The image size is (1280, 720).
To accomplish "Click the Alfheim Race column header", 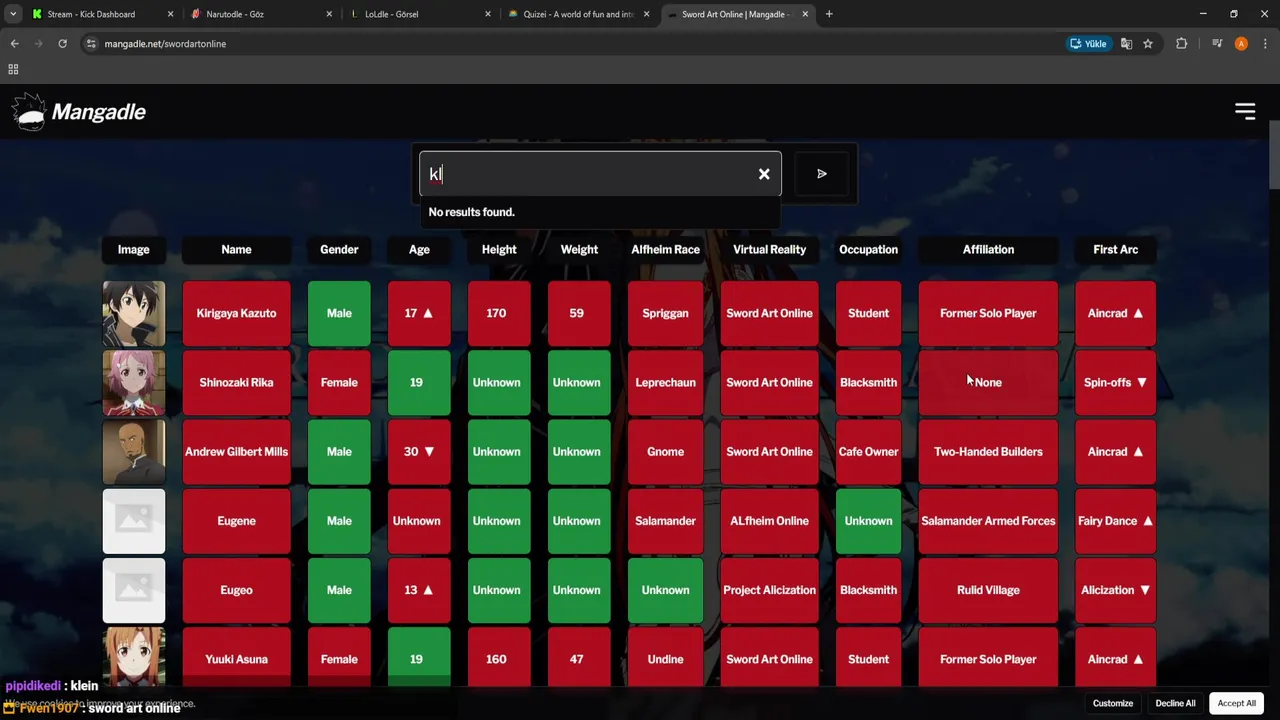I will [665, 250].
